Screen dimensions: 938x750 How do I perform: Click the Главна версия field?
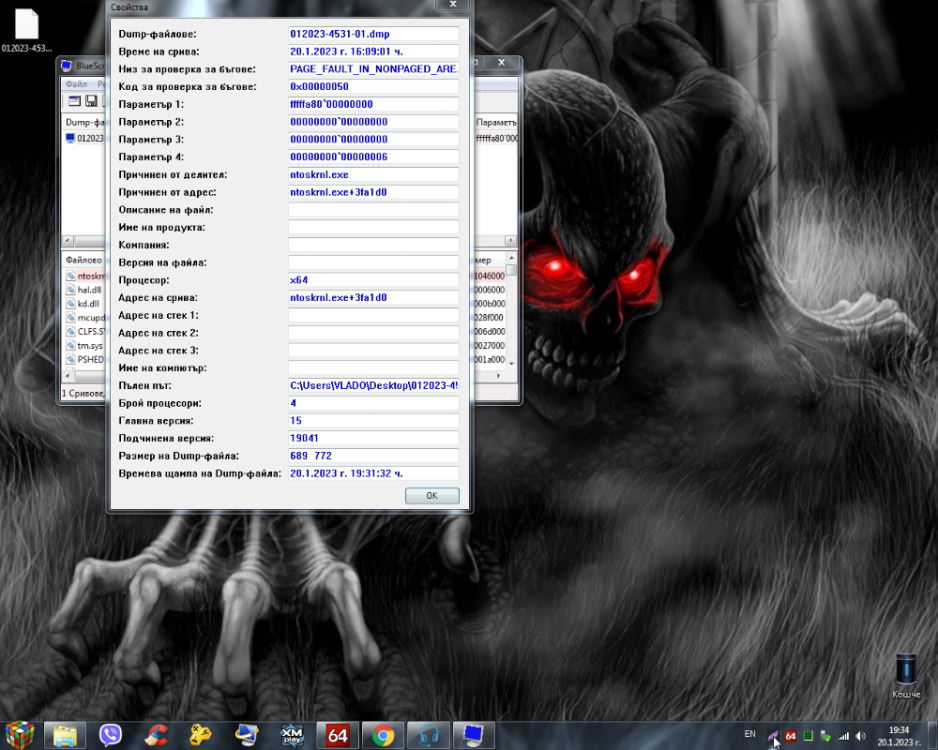pyautogui.click(x=373, y=420)
